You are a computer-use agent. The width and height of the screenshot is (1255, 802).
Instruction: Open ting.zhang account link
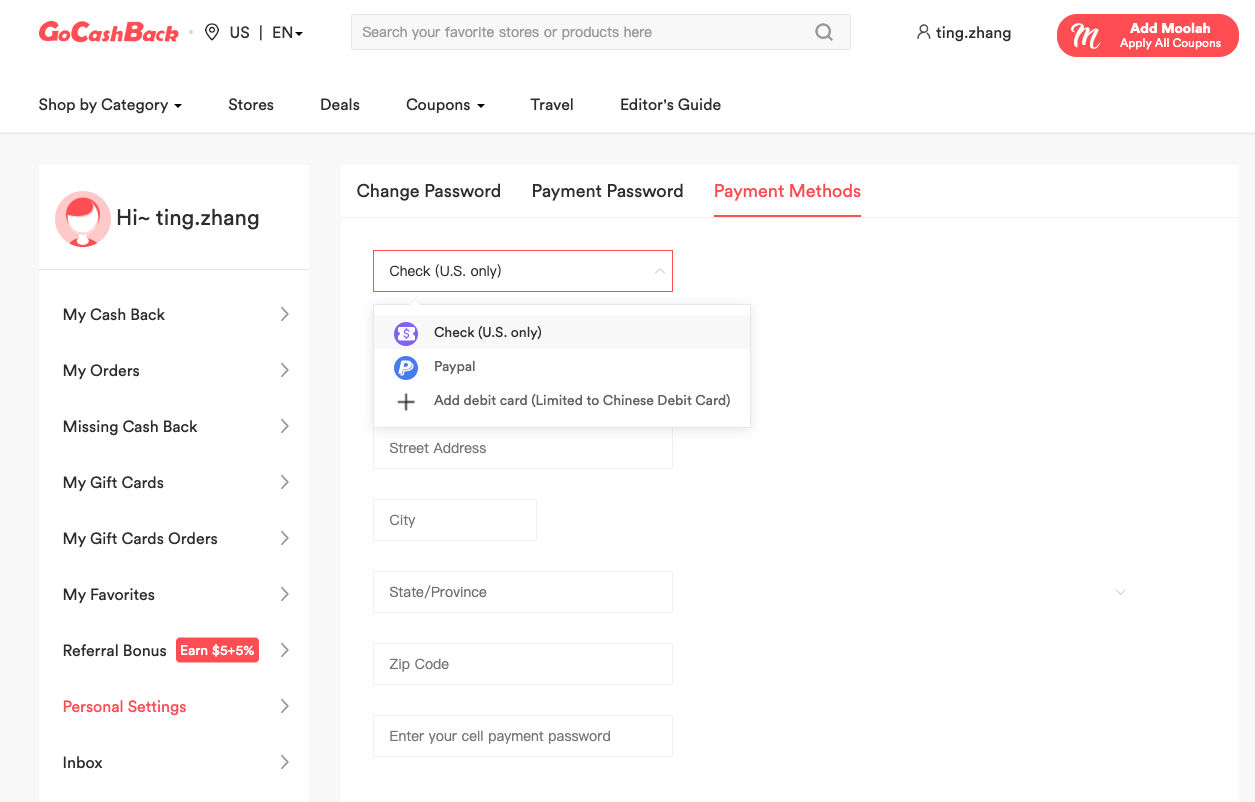964,32
